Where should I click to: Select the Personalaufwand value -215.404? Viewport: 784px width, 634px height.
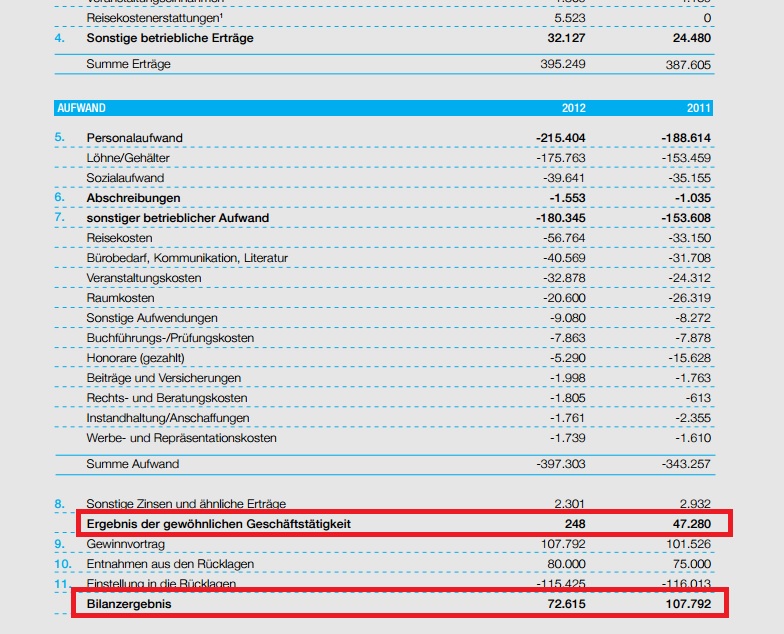pyautogui.click(x=560, y=138)
